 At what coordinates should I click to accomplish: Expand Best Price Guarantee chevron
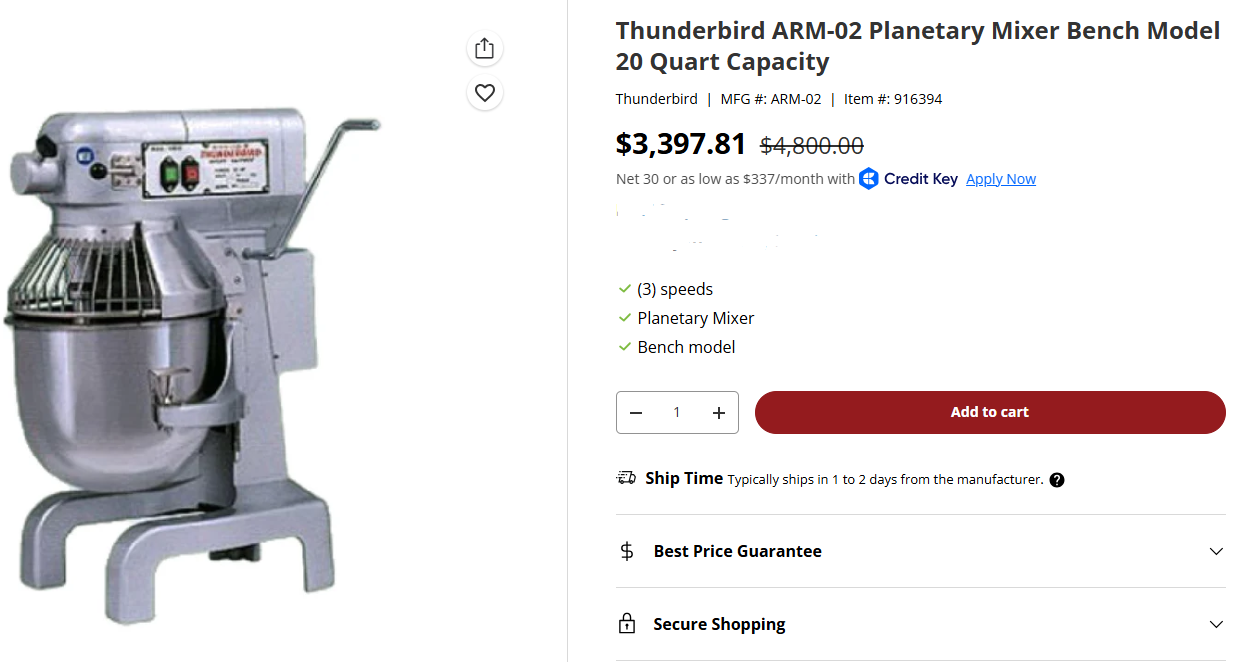click(x=1216, y=551)
